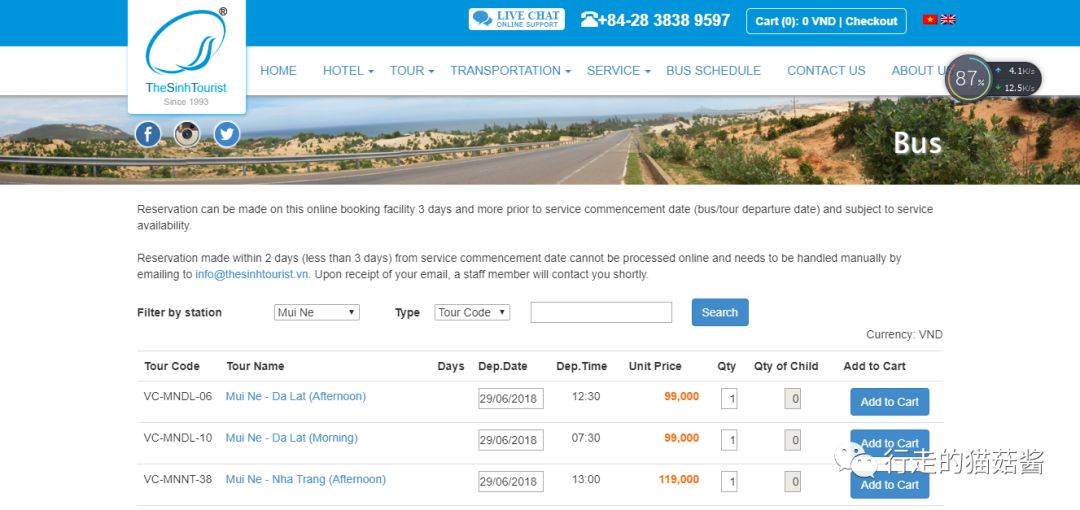Start Live Chat online support

[517, 19]
